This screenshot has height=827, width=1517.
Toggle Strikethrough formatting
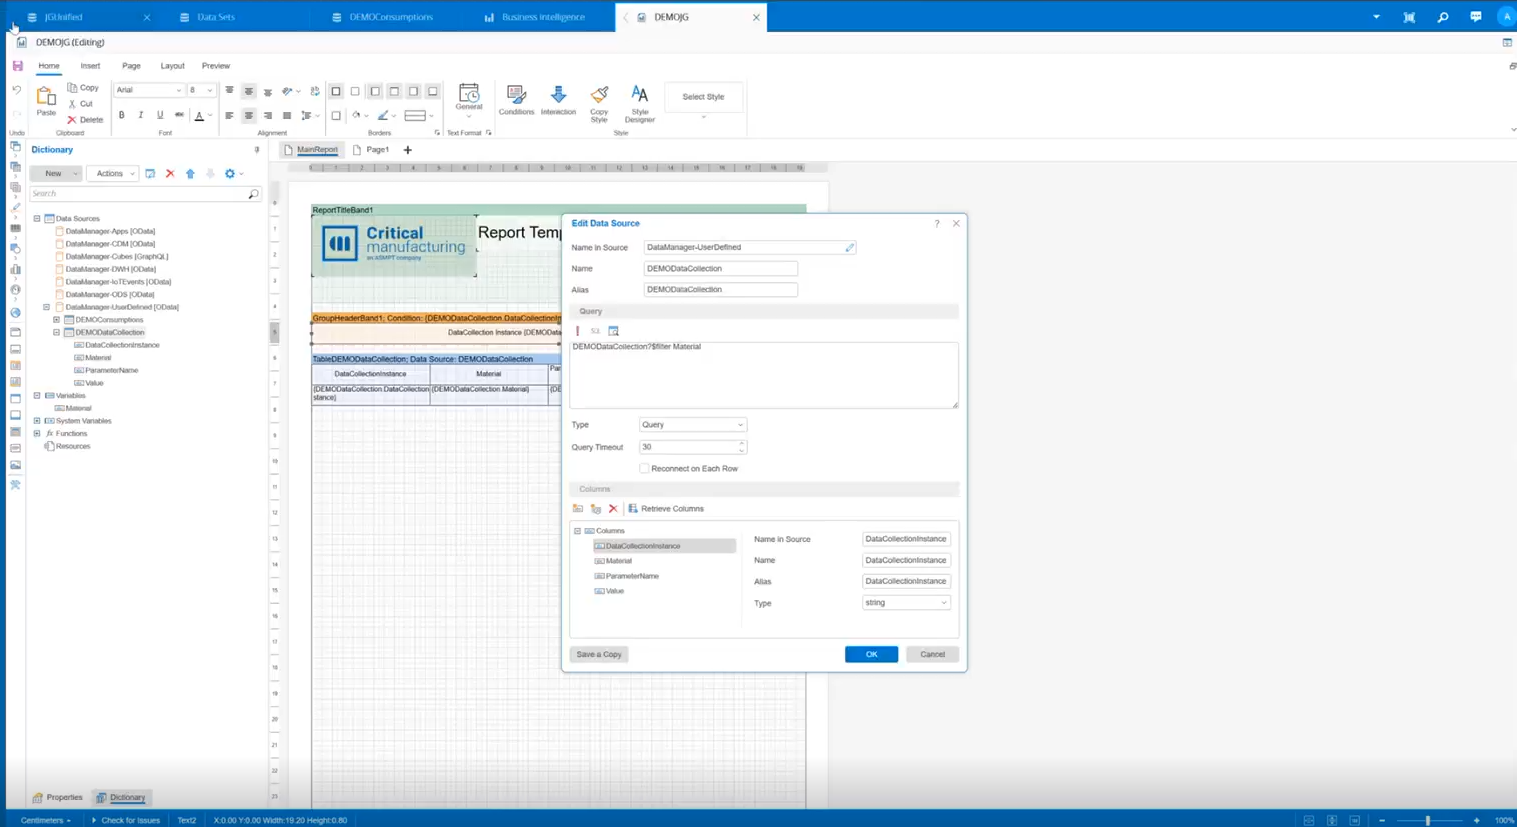[x=179, y=116]
